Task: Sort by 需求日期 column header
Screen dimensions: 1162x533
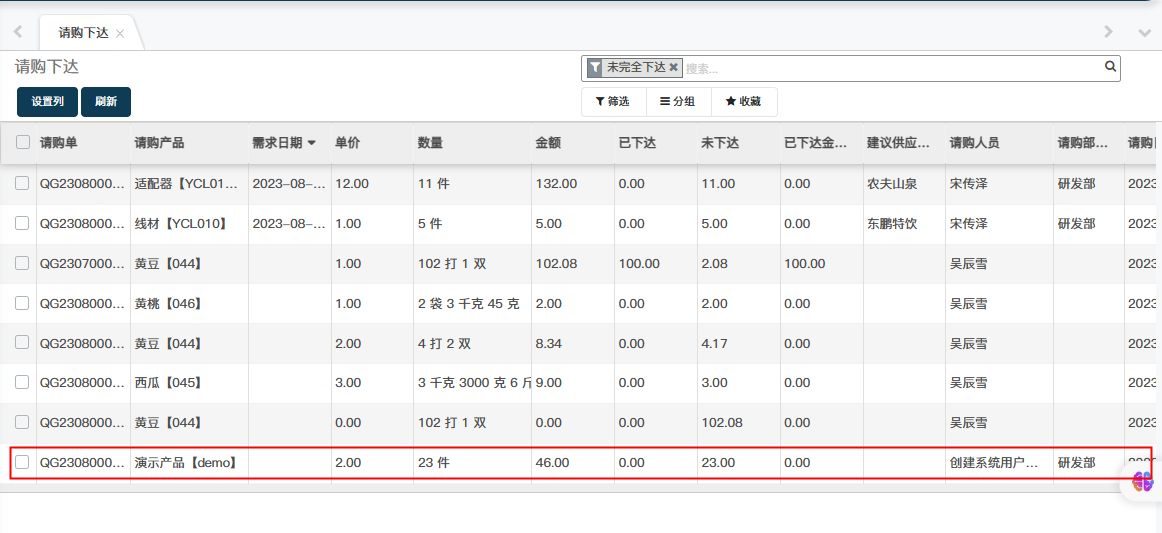Action: click(284, 143)
